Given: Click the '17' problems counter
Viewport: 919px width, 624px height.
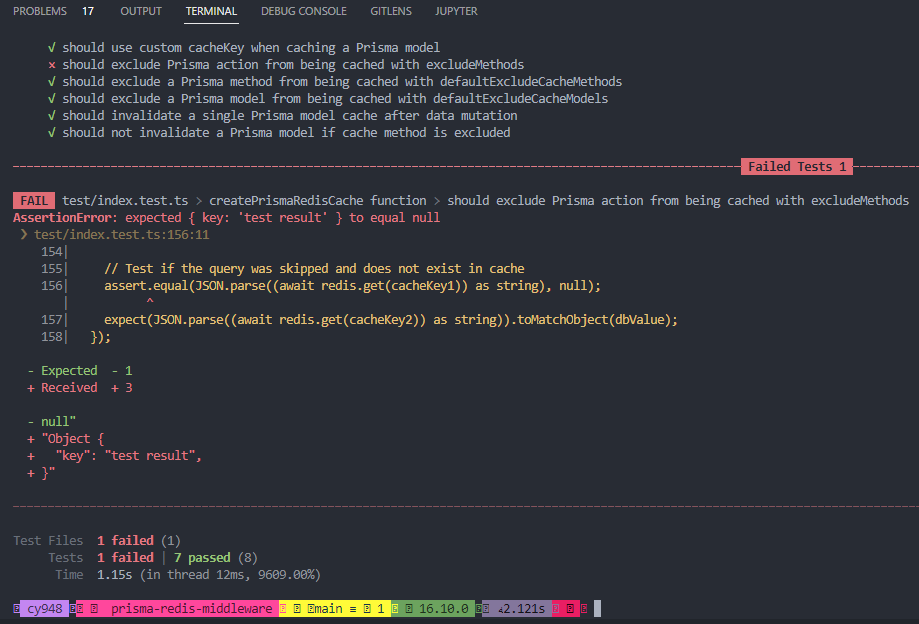Looking at the screenshot, I should coord(88,11).
